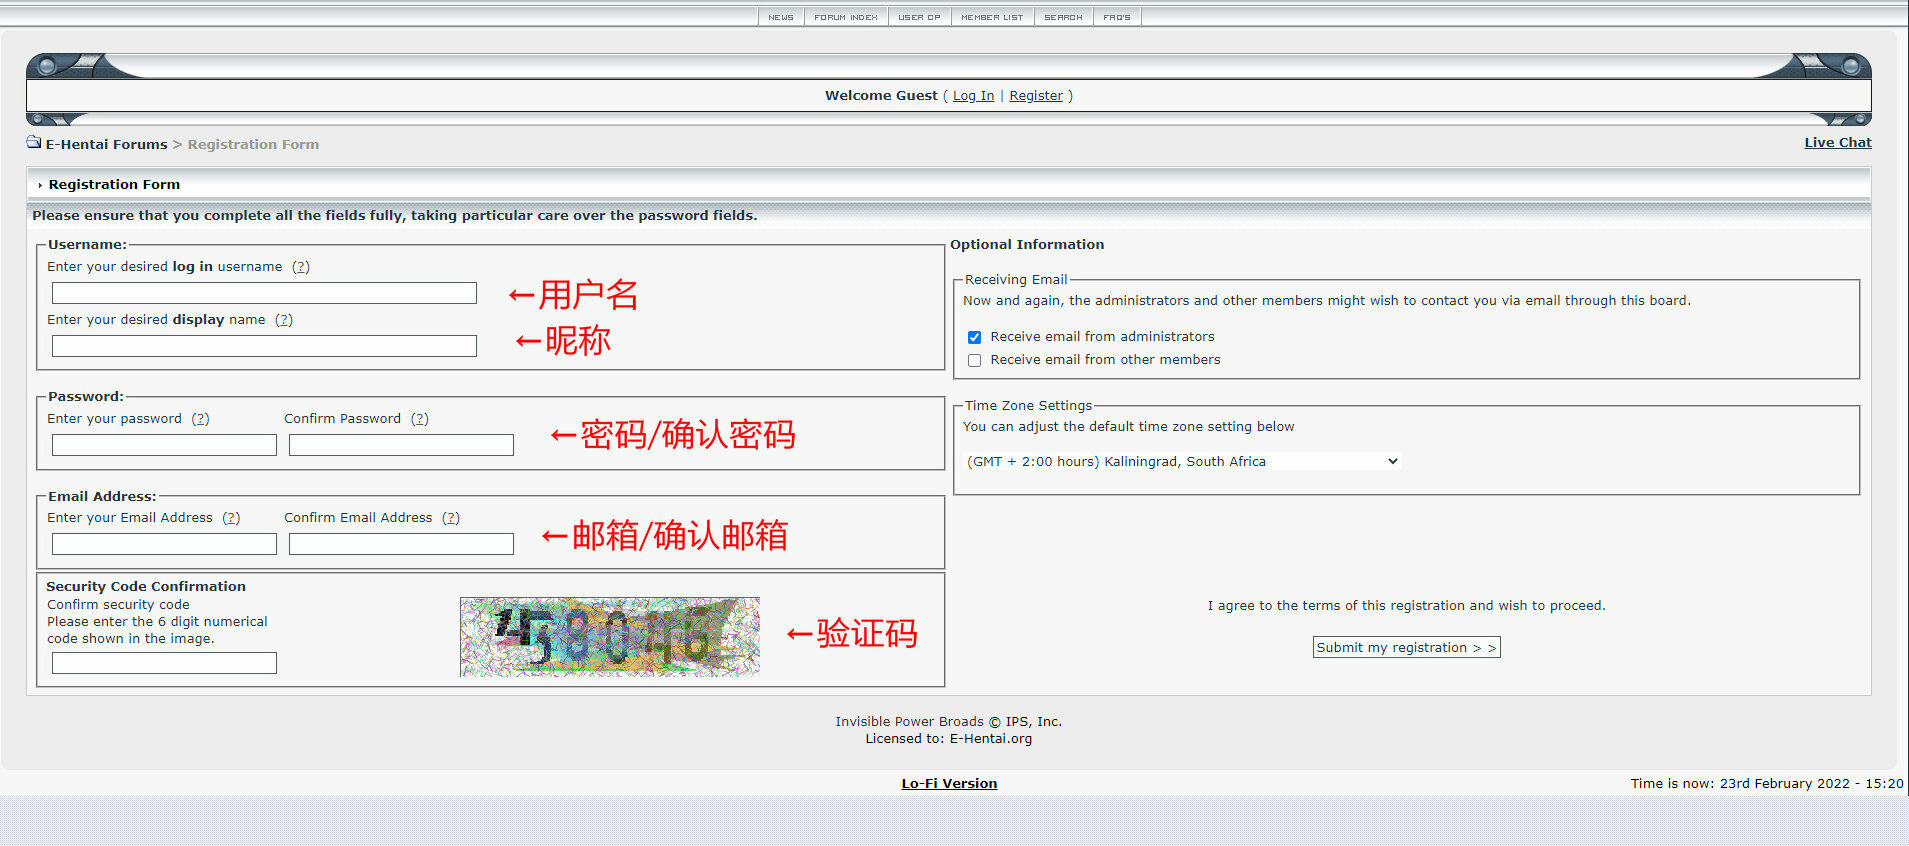Click help (?) beside Confirm Email Address

click(x=451, y=518)
